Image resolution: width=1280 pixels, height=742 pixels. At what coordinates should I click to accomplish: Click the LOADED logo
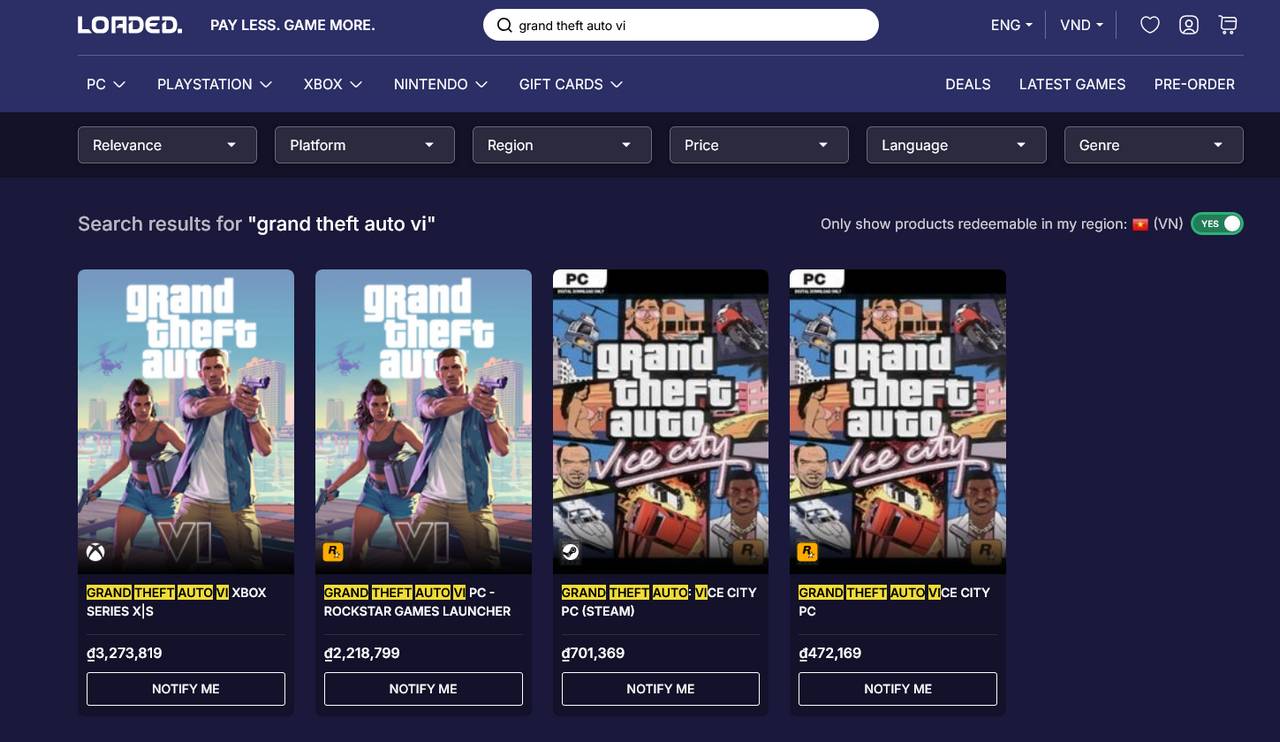point(130,25)
